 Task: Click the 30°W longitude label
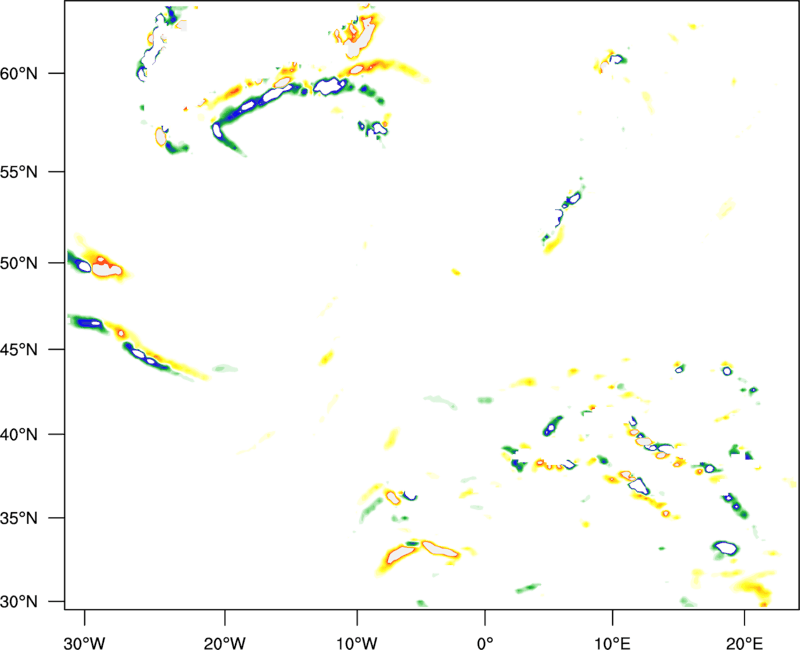85,643
